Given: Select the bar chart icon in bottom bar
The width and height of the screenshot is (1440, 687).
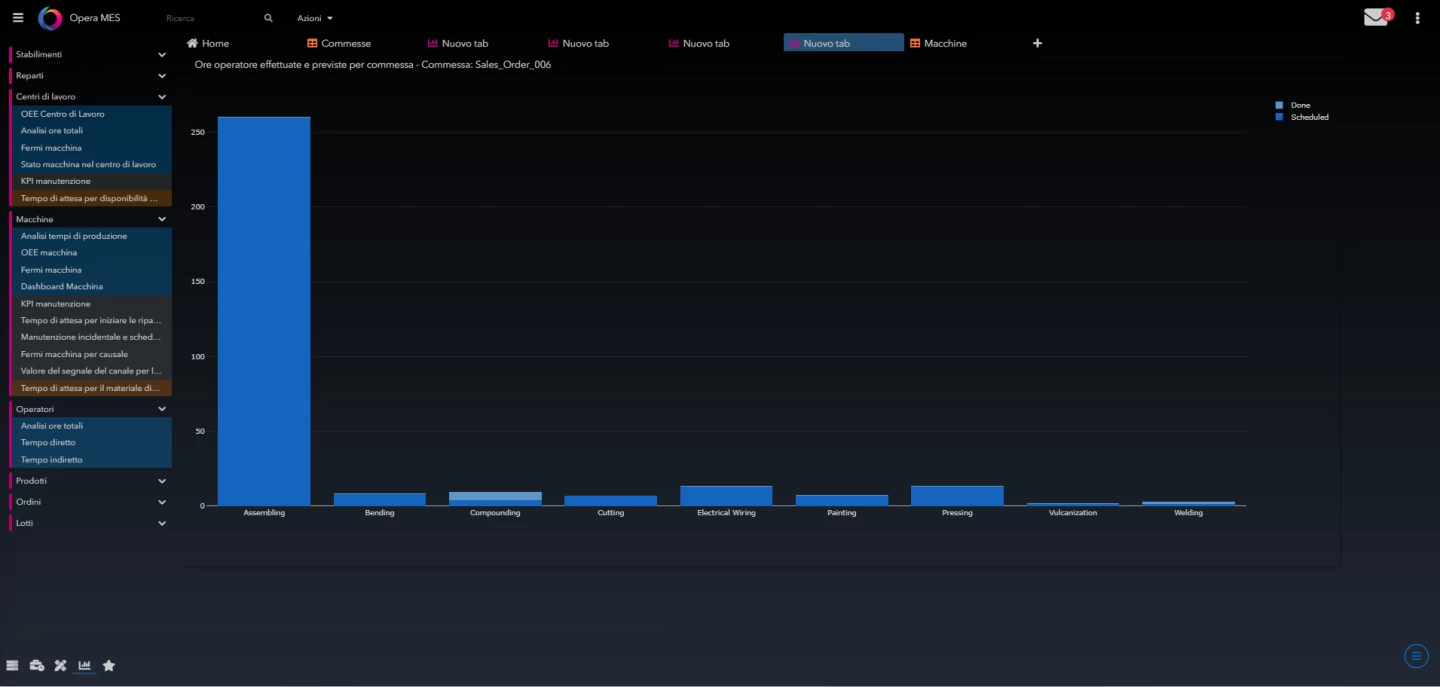Looking at the screenshot, I should 85,666.
